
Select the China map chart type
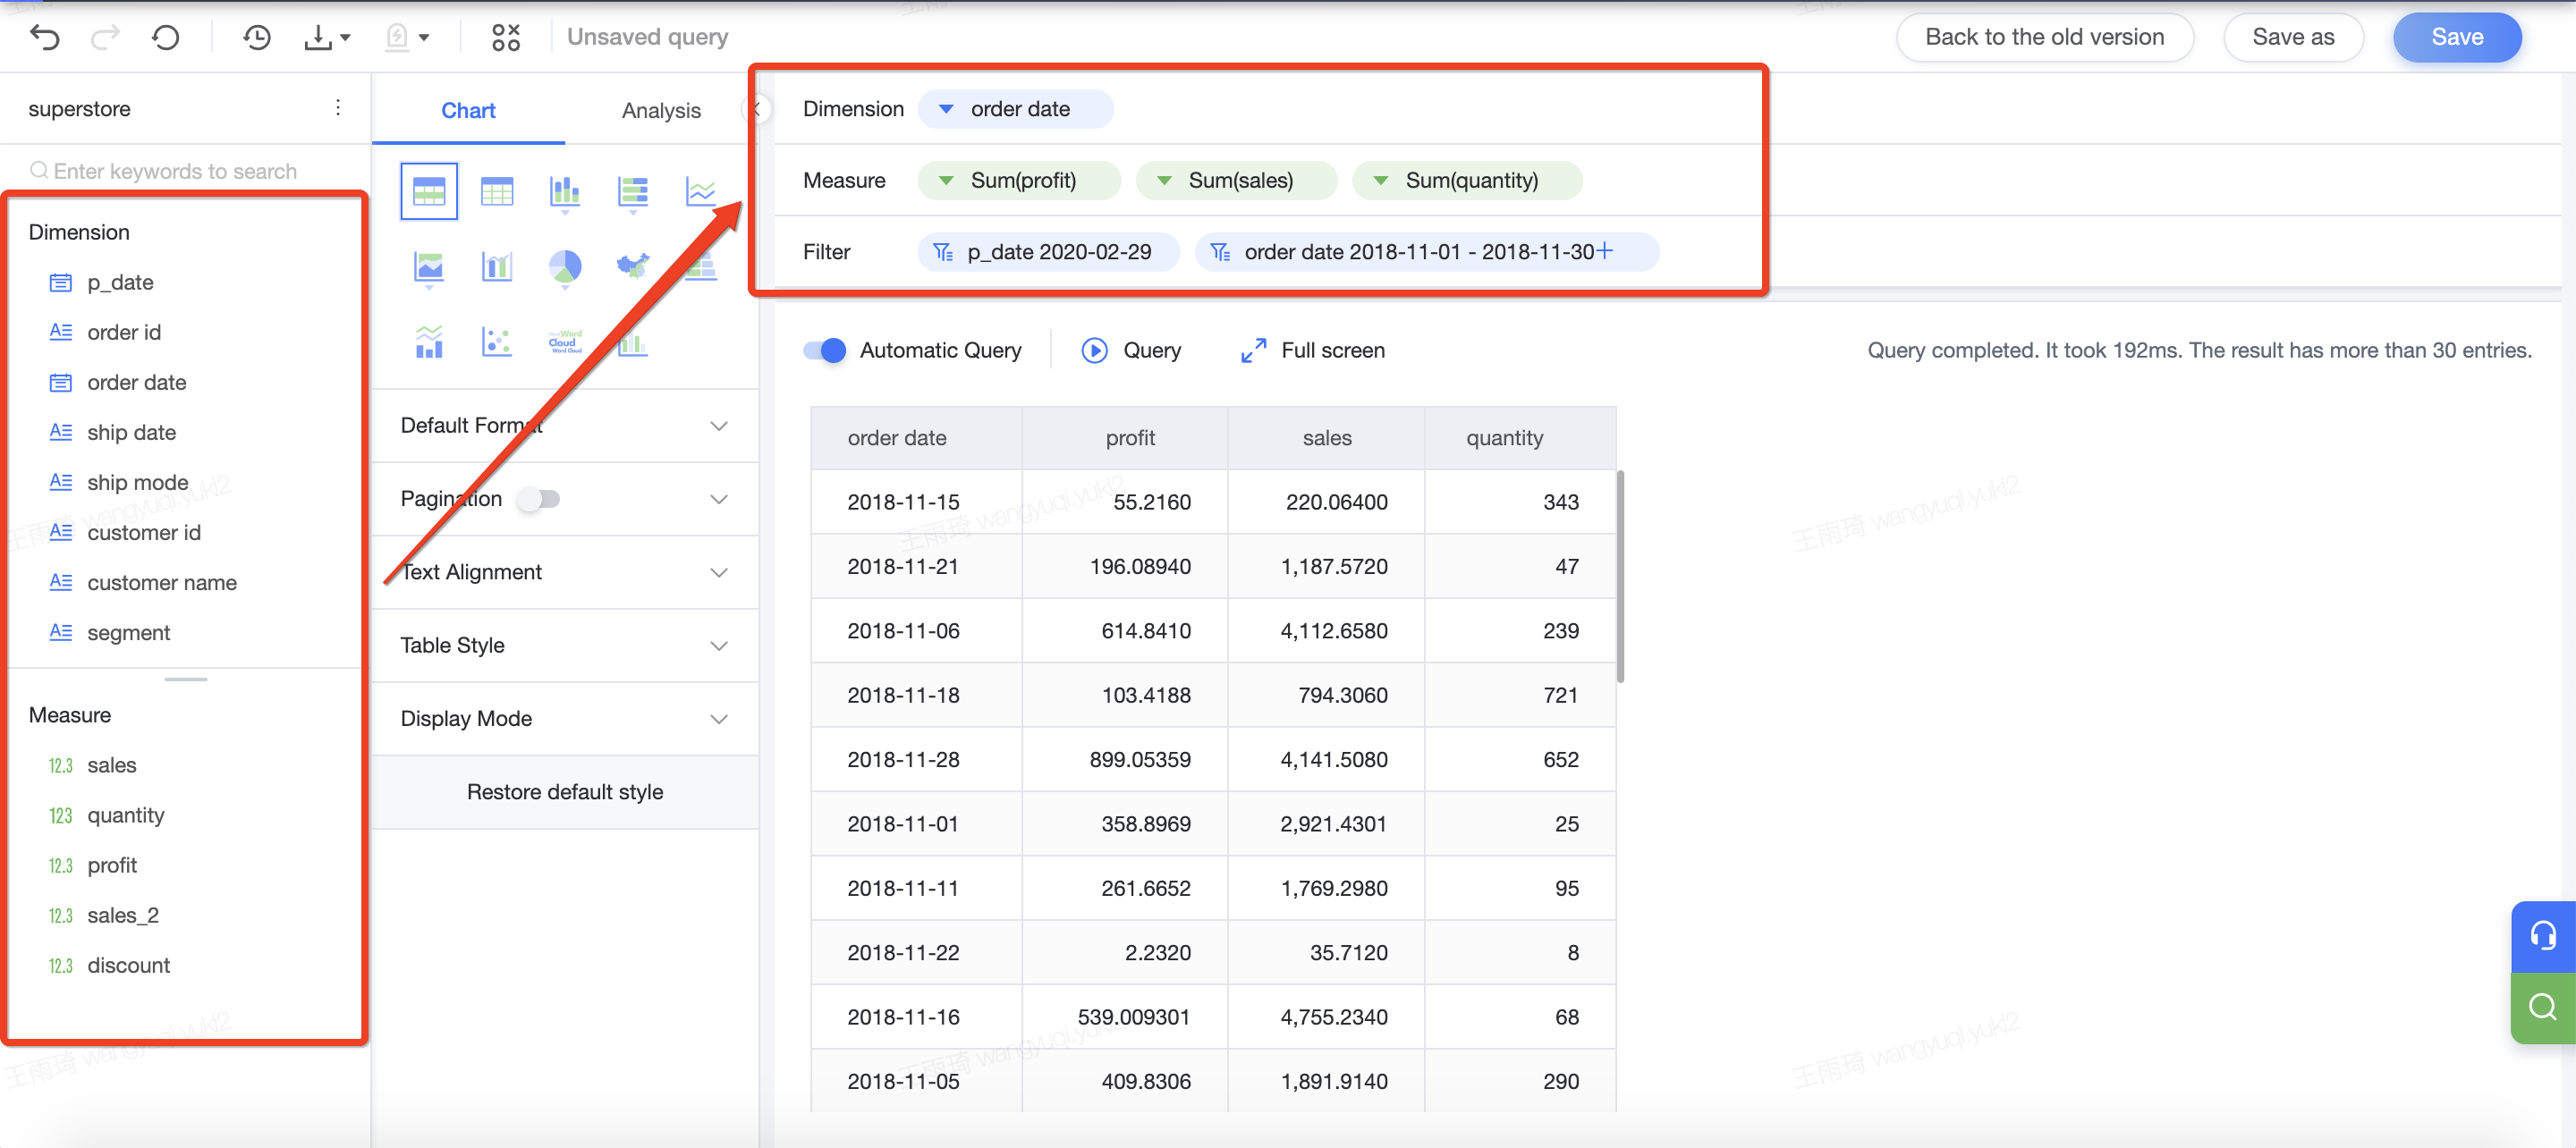point(633,267)
